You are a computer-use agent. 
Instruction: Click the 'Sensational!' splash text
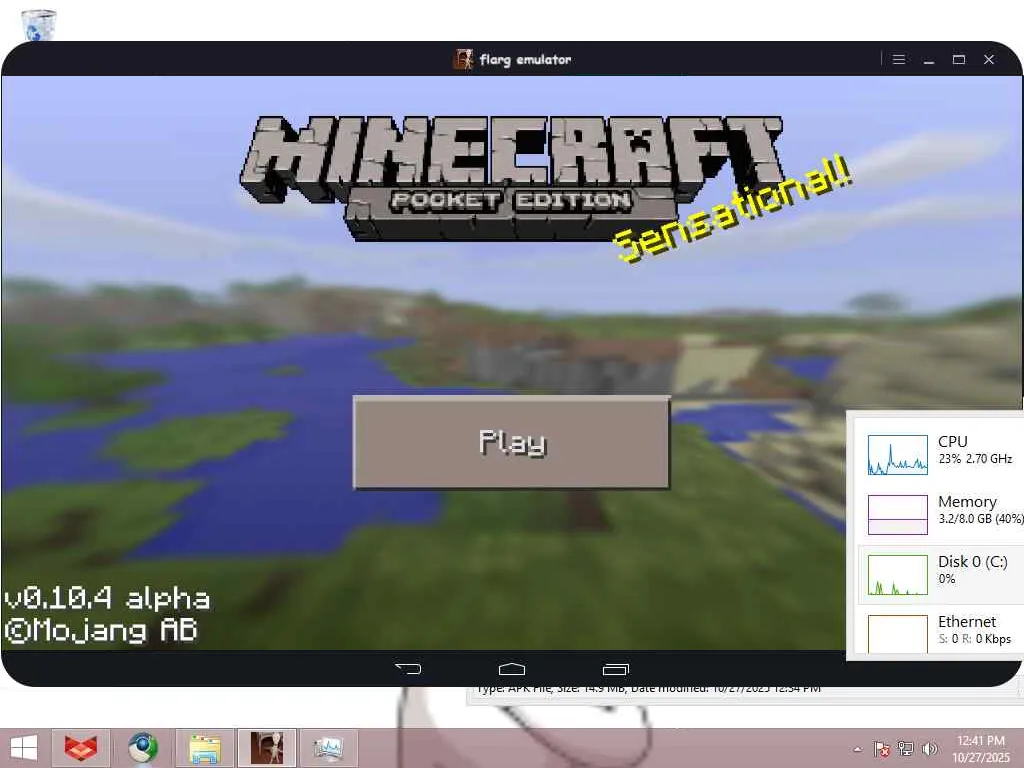(x=732, y=210)
